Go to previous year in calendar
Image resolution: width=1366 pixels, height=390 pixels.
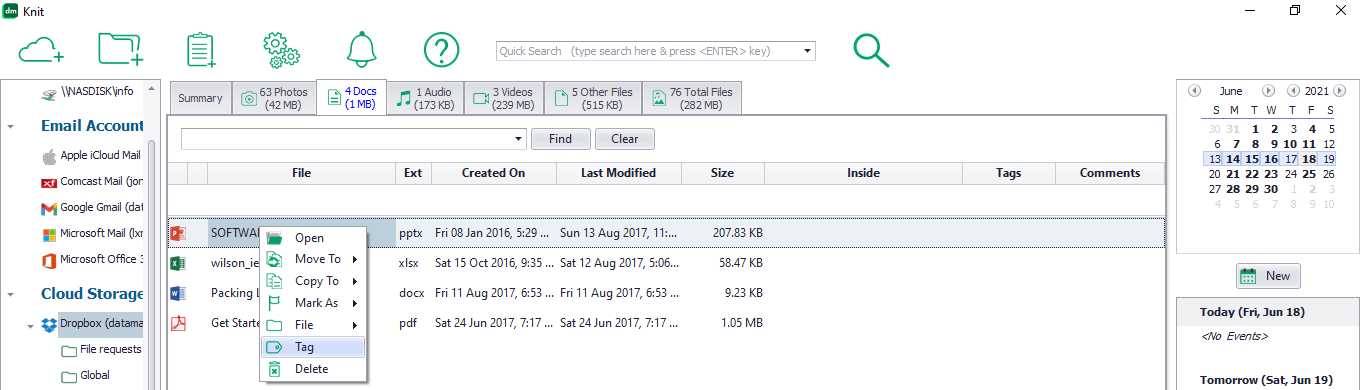1293,91
